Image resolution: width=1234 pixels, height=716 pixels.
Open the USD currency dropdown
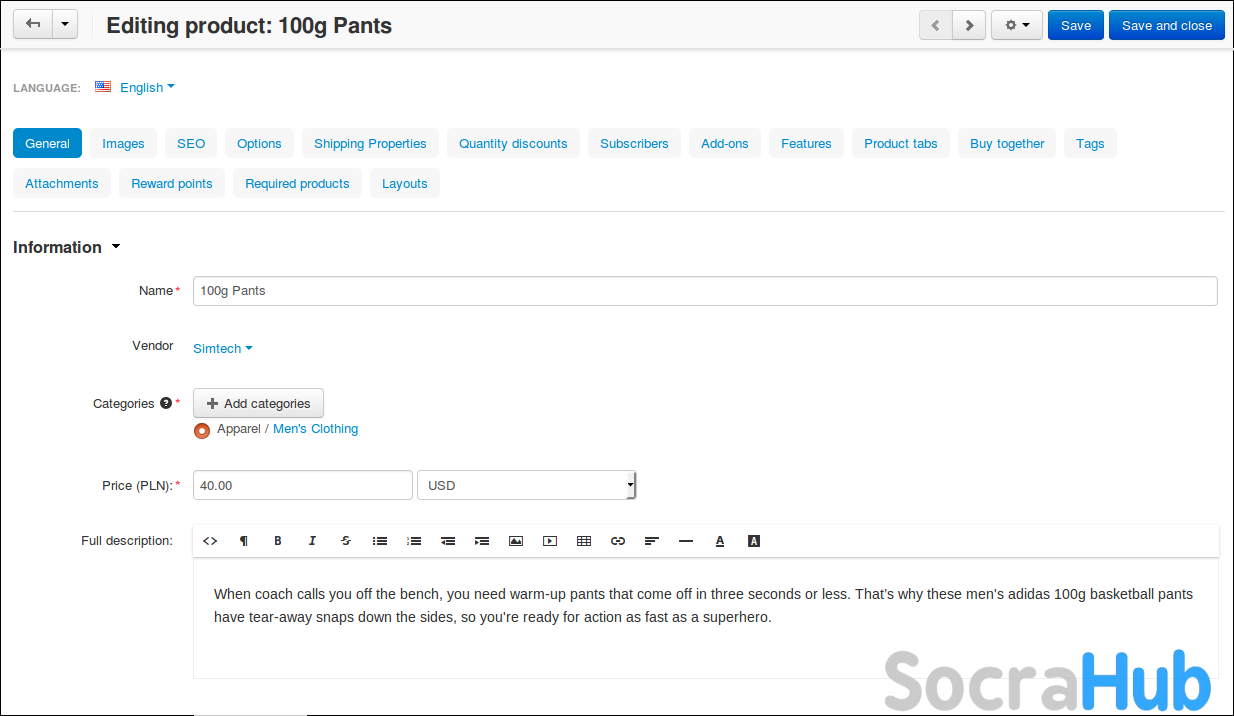click(x=526, y=485)
